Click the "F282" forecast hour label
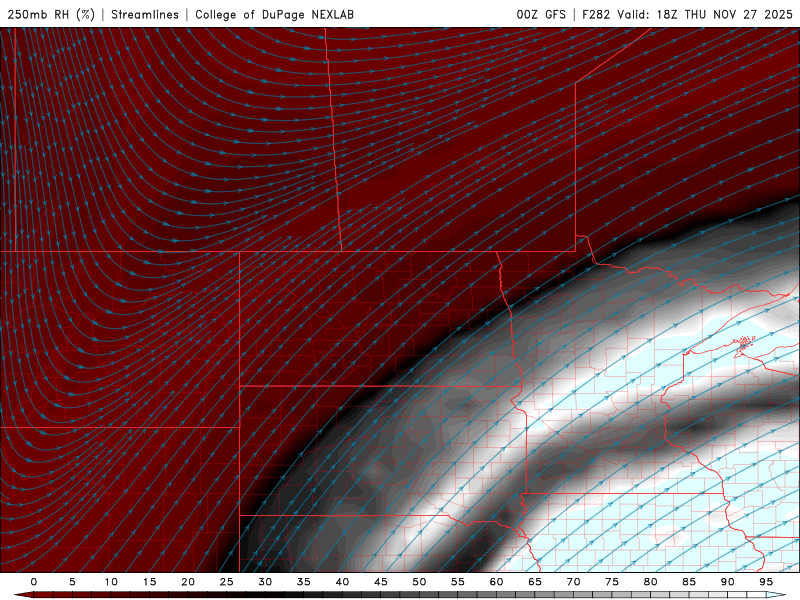The height and width of the screenshot is (600, 800). pos(596,14)
